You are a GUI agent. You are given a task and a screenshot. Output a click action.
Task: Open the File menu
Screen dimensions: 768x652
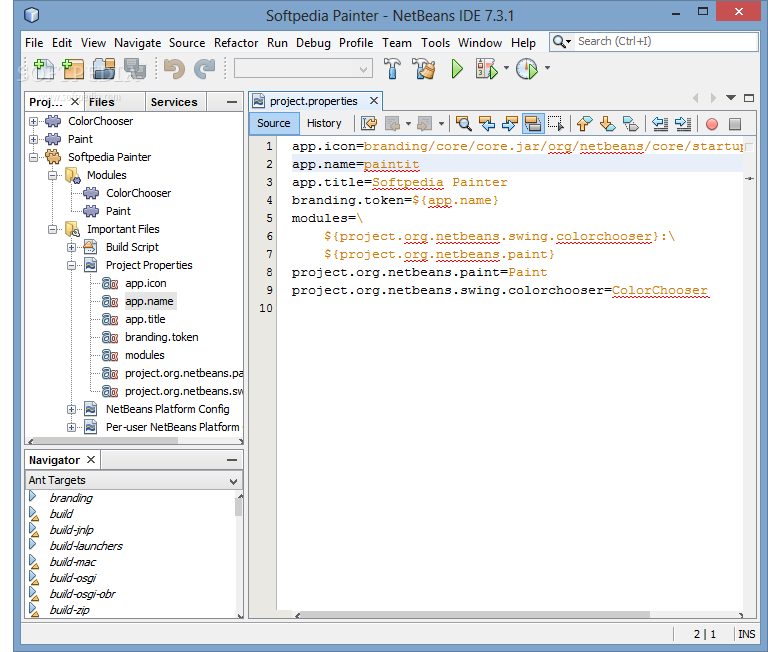click(x=34, y=43)
